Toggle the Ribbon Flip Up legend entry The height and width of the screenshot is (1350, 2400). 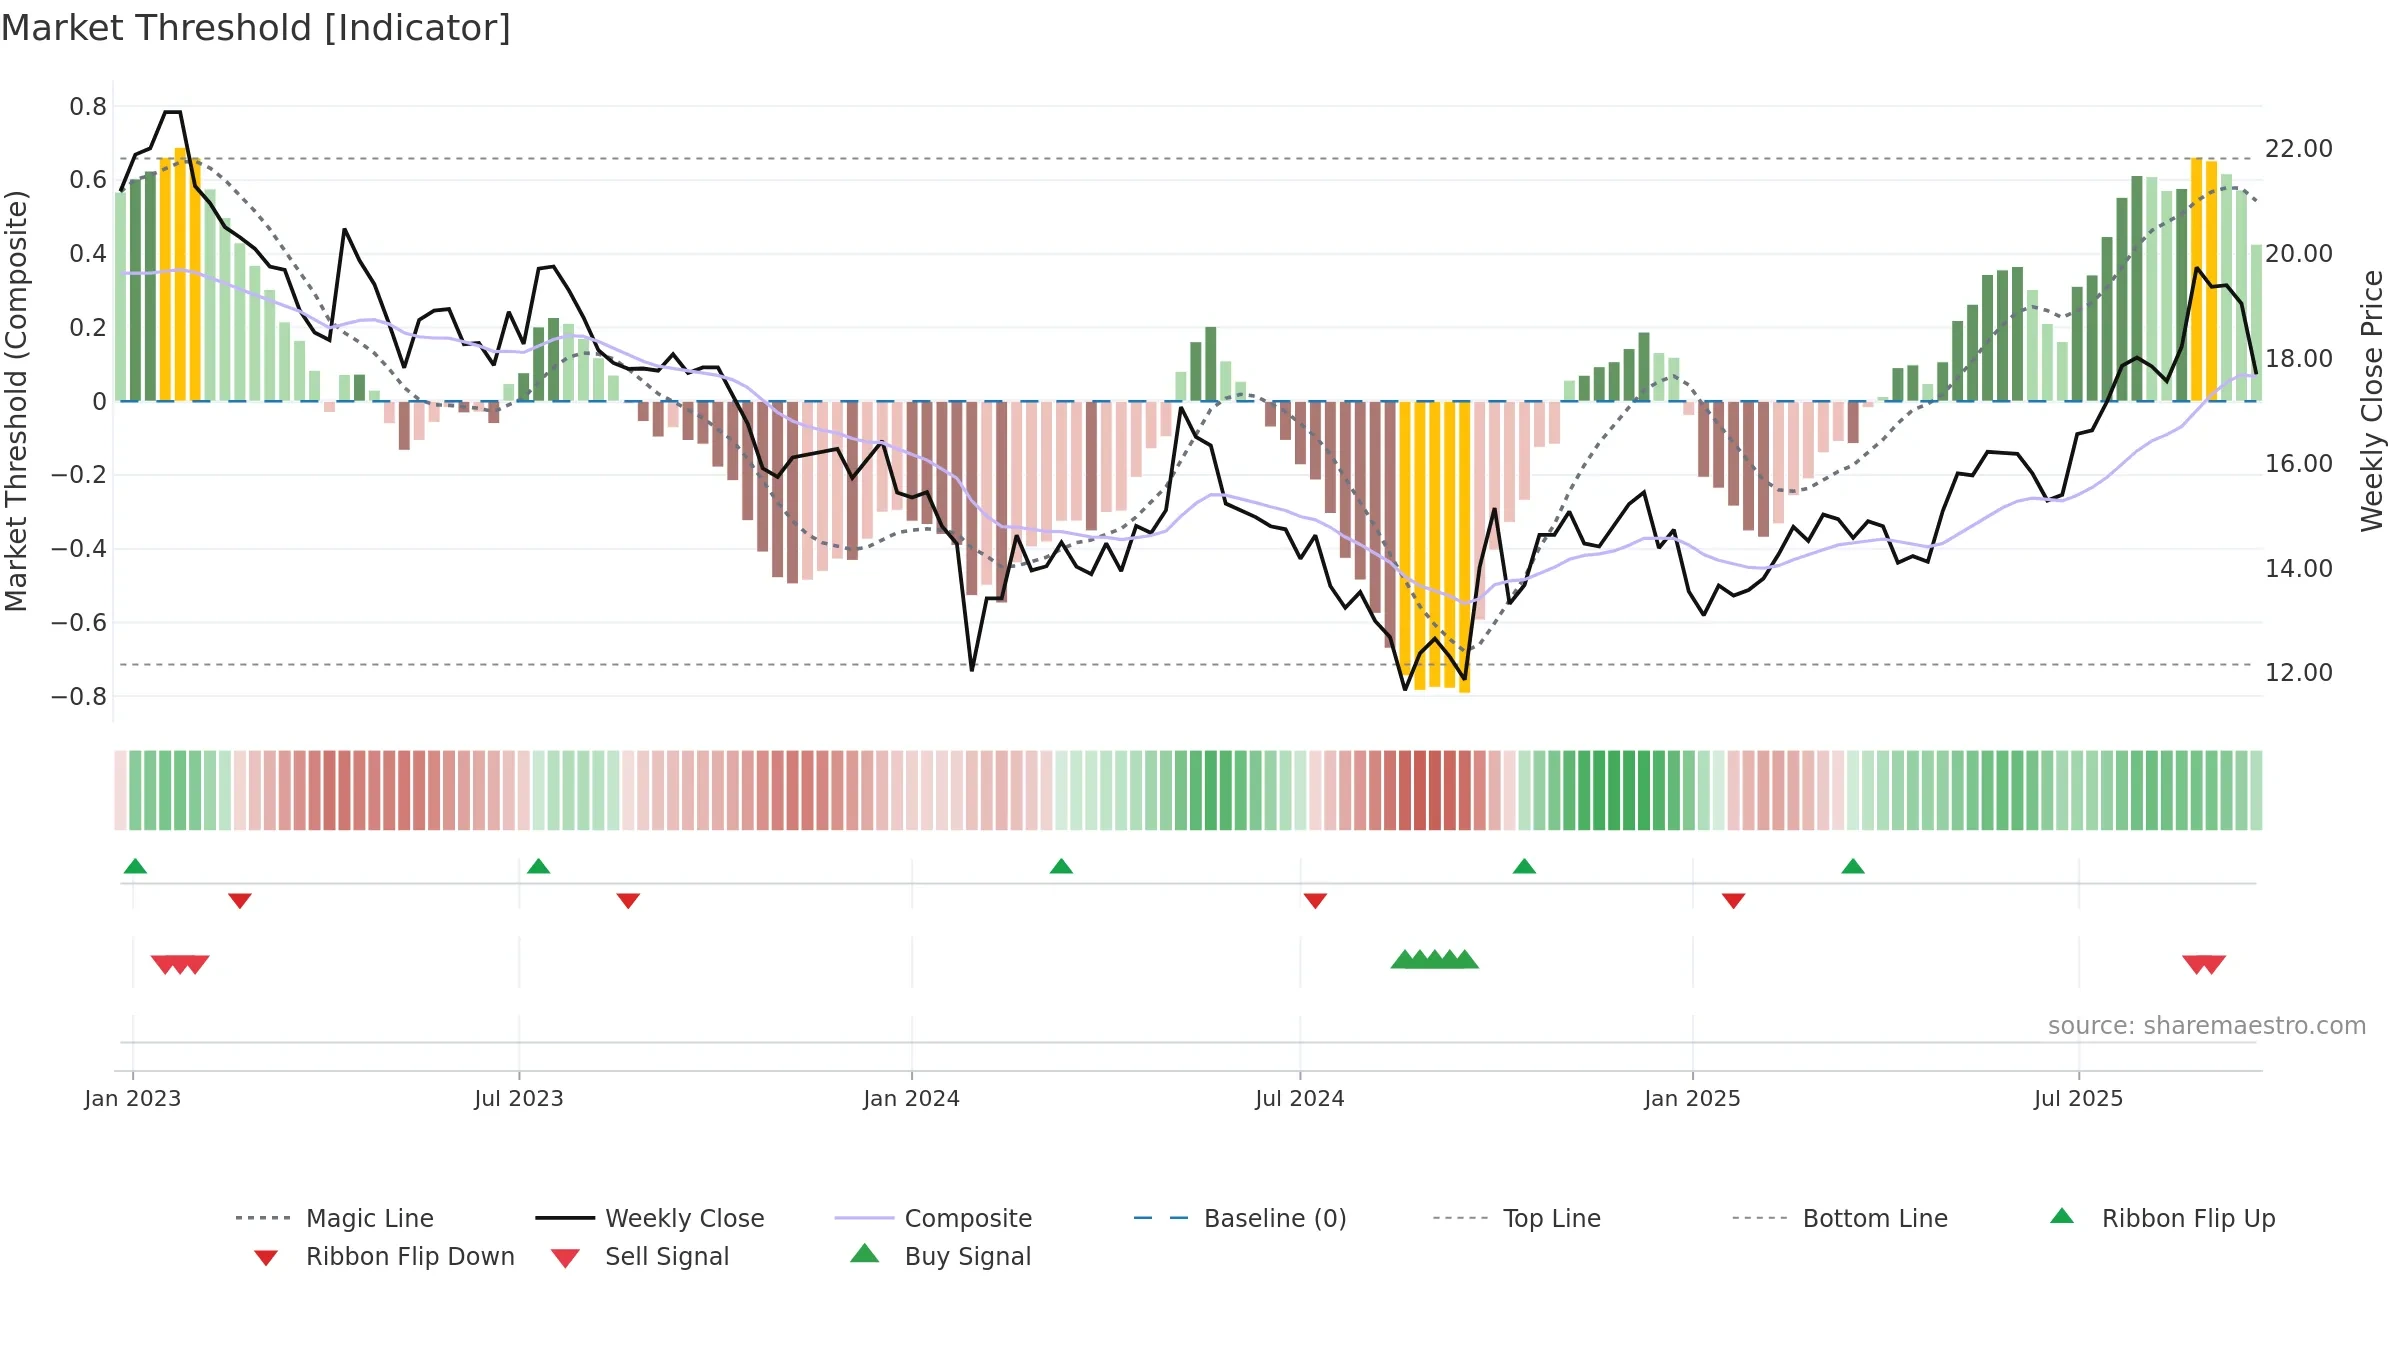2163,1218
